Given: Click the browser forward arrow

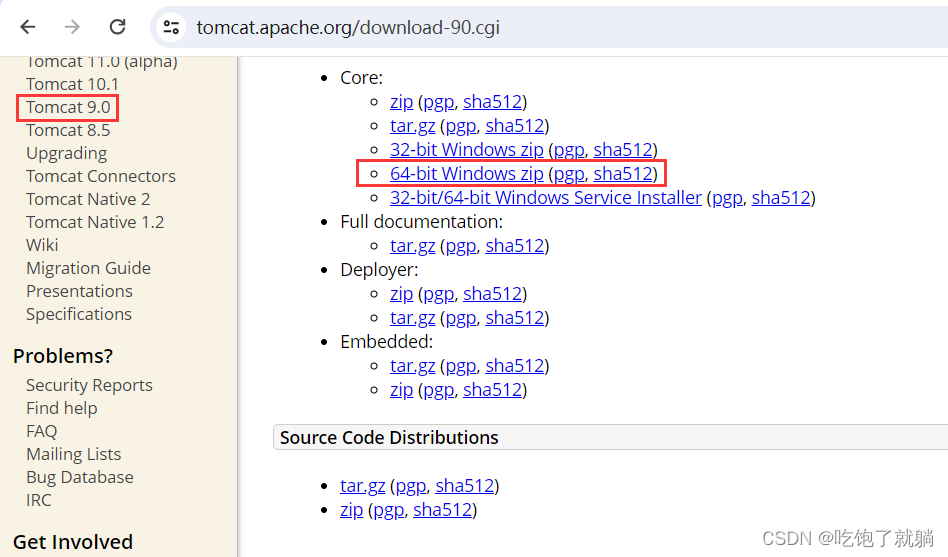Looking at the screenshot, I should 72,27.
